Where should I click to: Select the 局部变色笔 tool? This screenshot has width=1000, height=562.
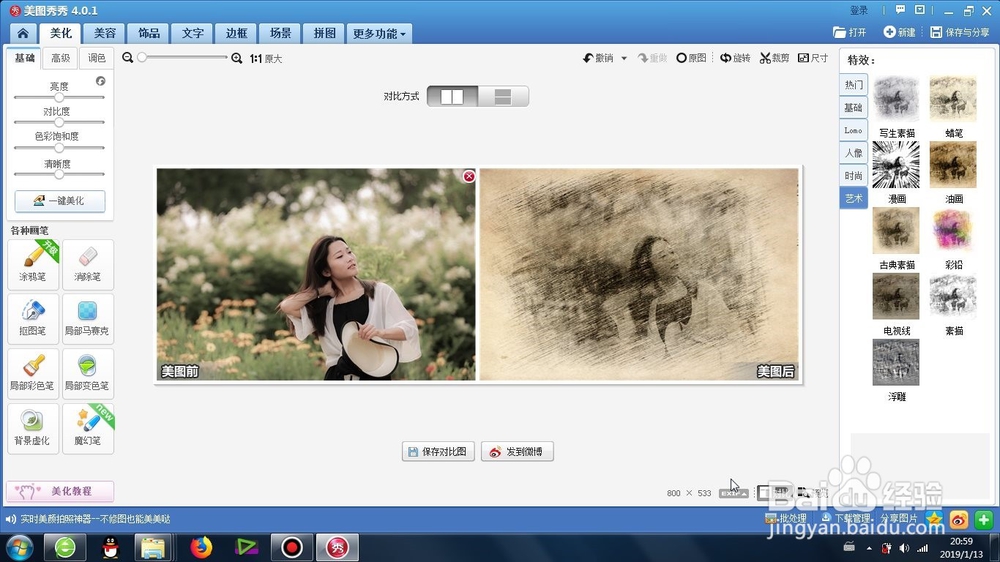point(88,373)
